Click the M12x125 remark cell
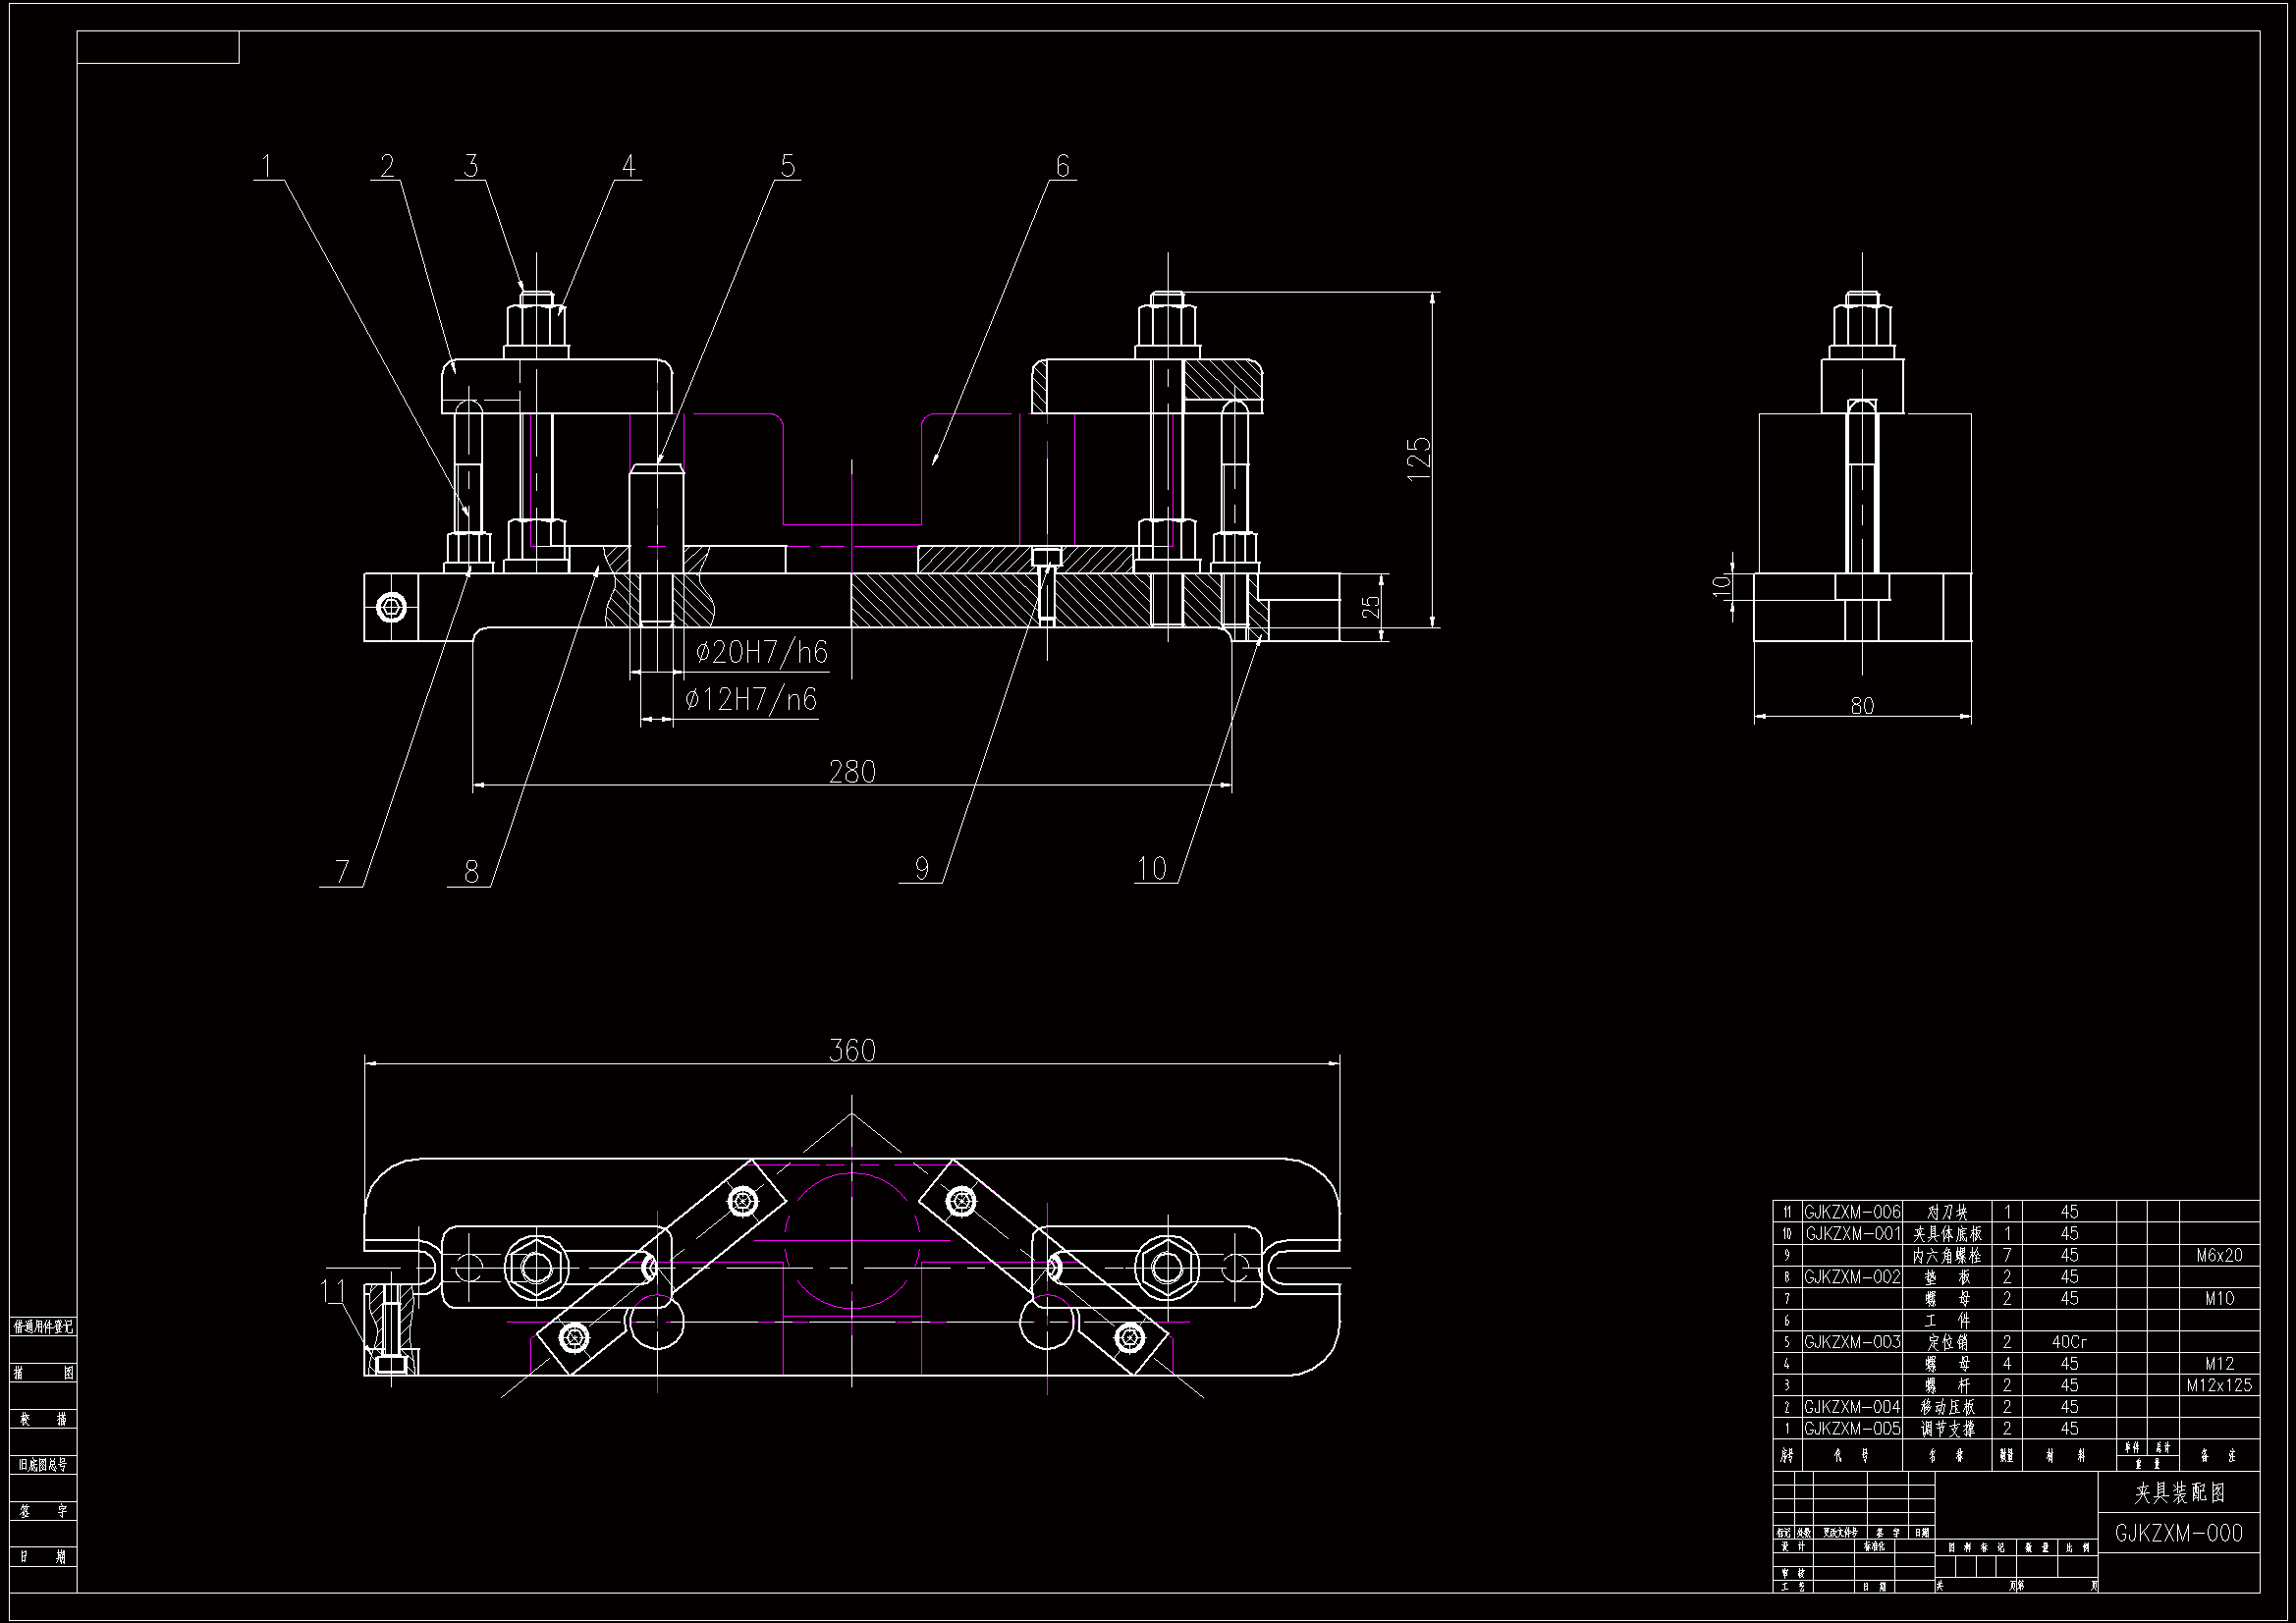The width and height of the screenshot is (2296, 1623). [x=2218, y=1385]
